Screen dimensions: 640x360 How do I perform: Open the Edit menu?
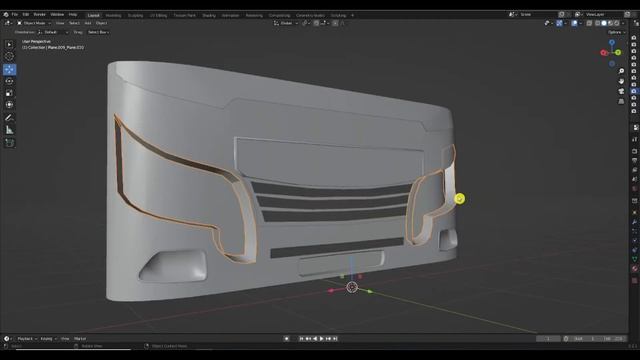(x=26, y=14)
